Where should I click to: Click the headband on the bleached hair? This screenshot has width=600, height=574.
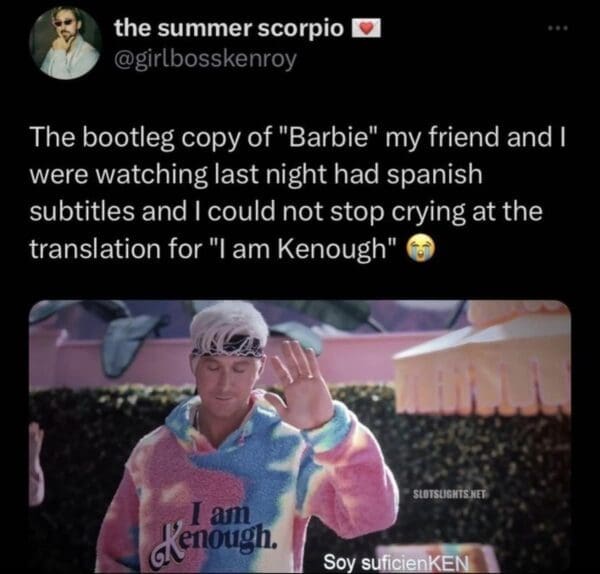228,346
